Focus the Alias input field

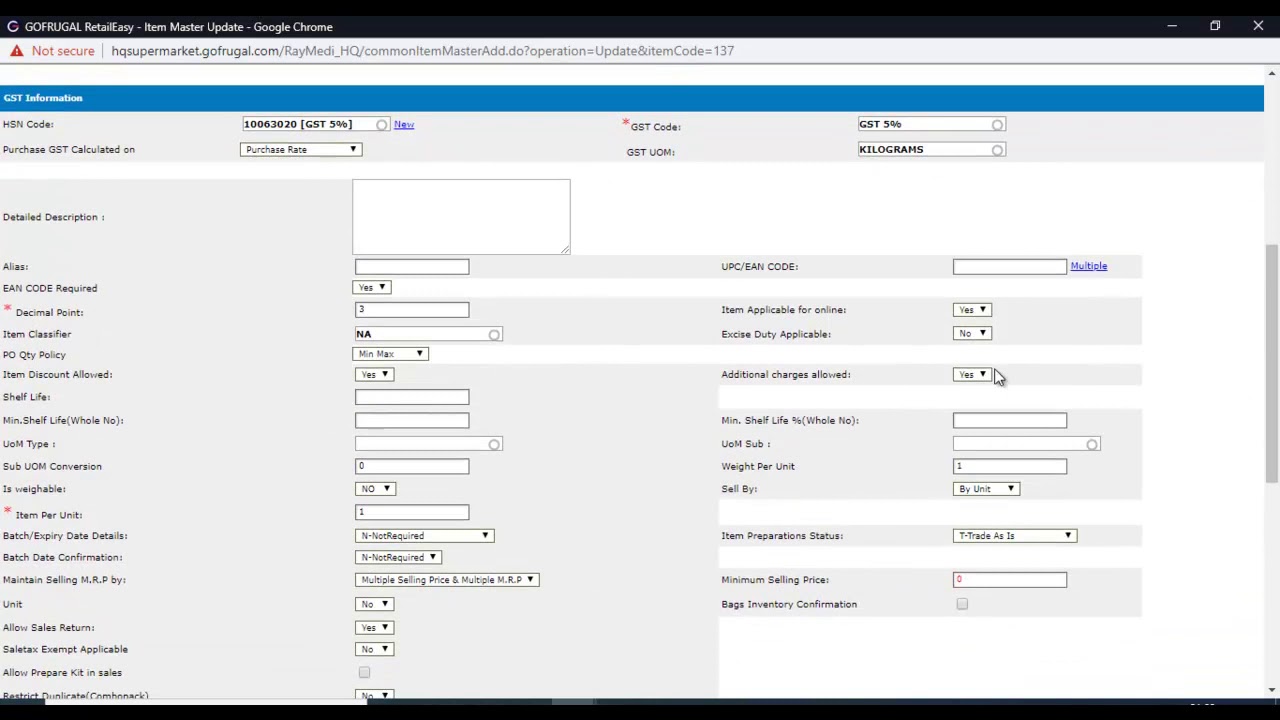(412, 267)
